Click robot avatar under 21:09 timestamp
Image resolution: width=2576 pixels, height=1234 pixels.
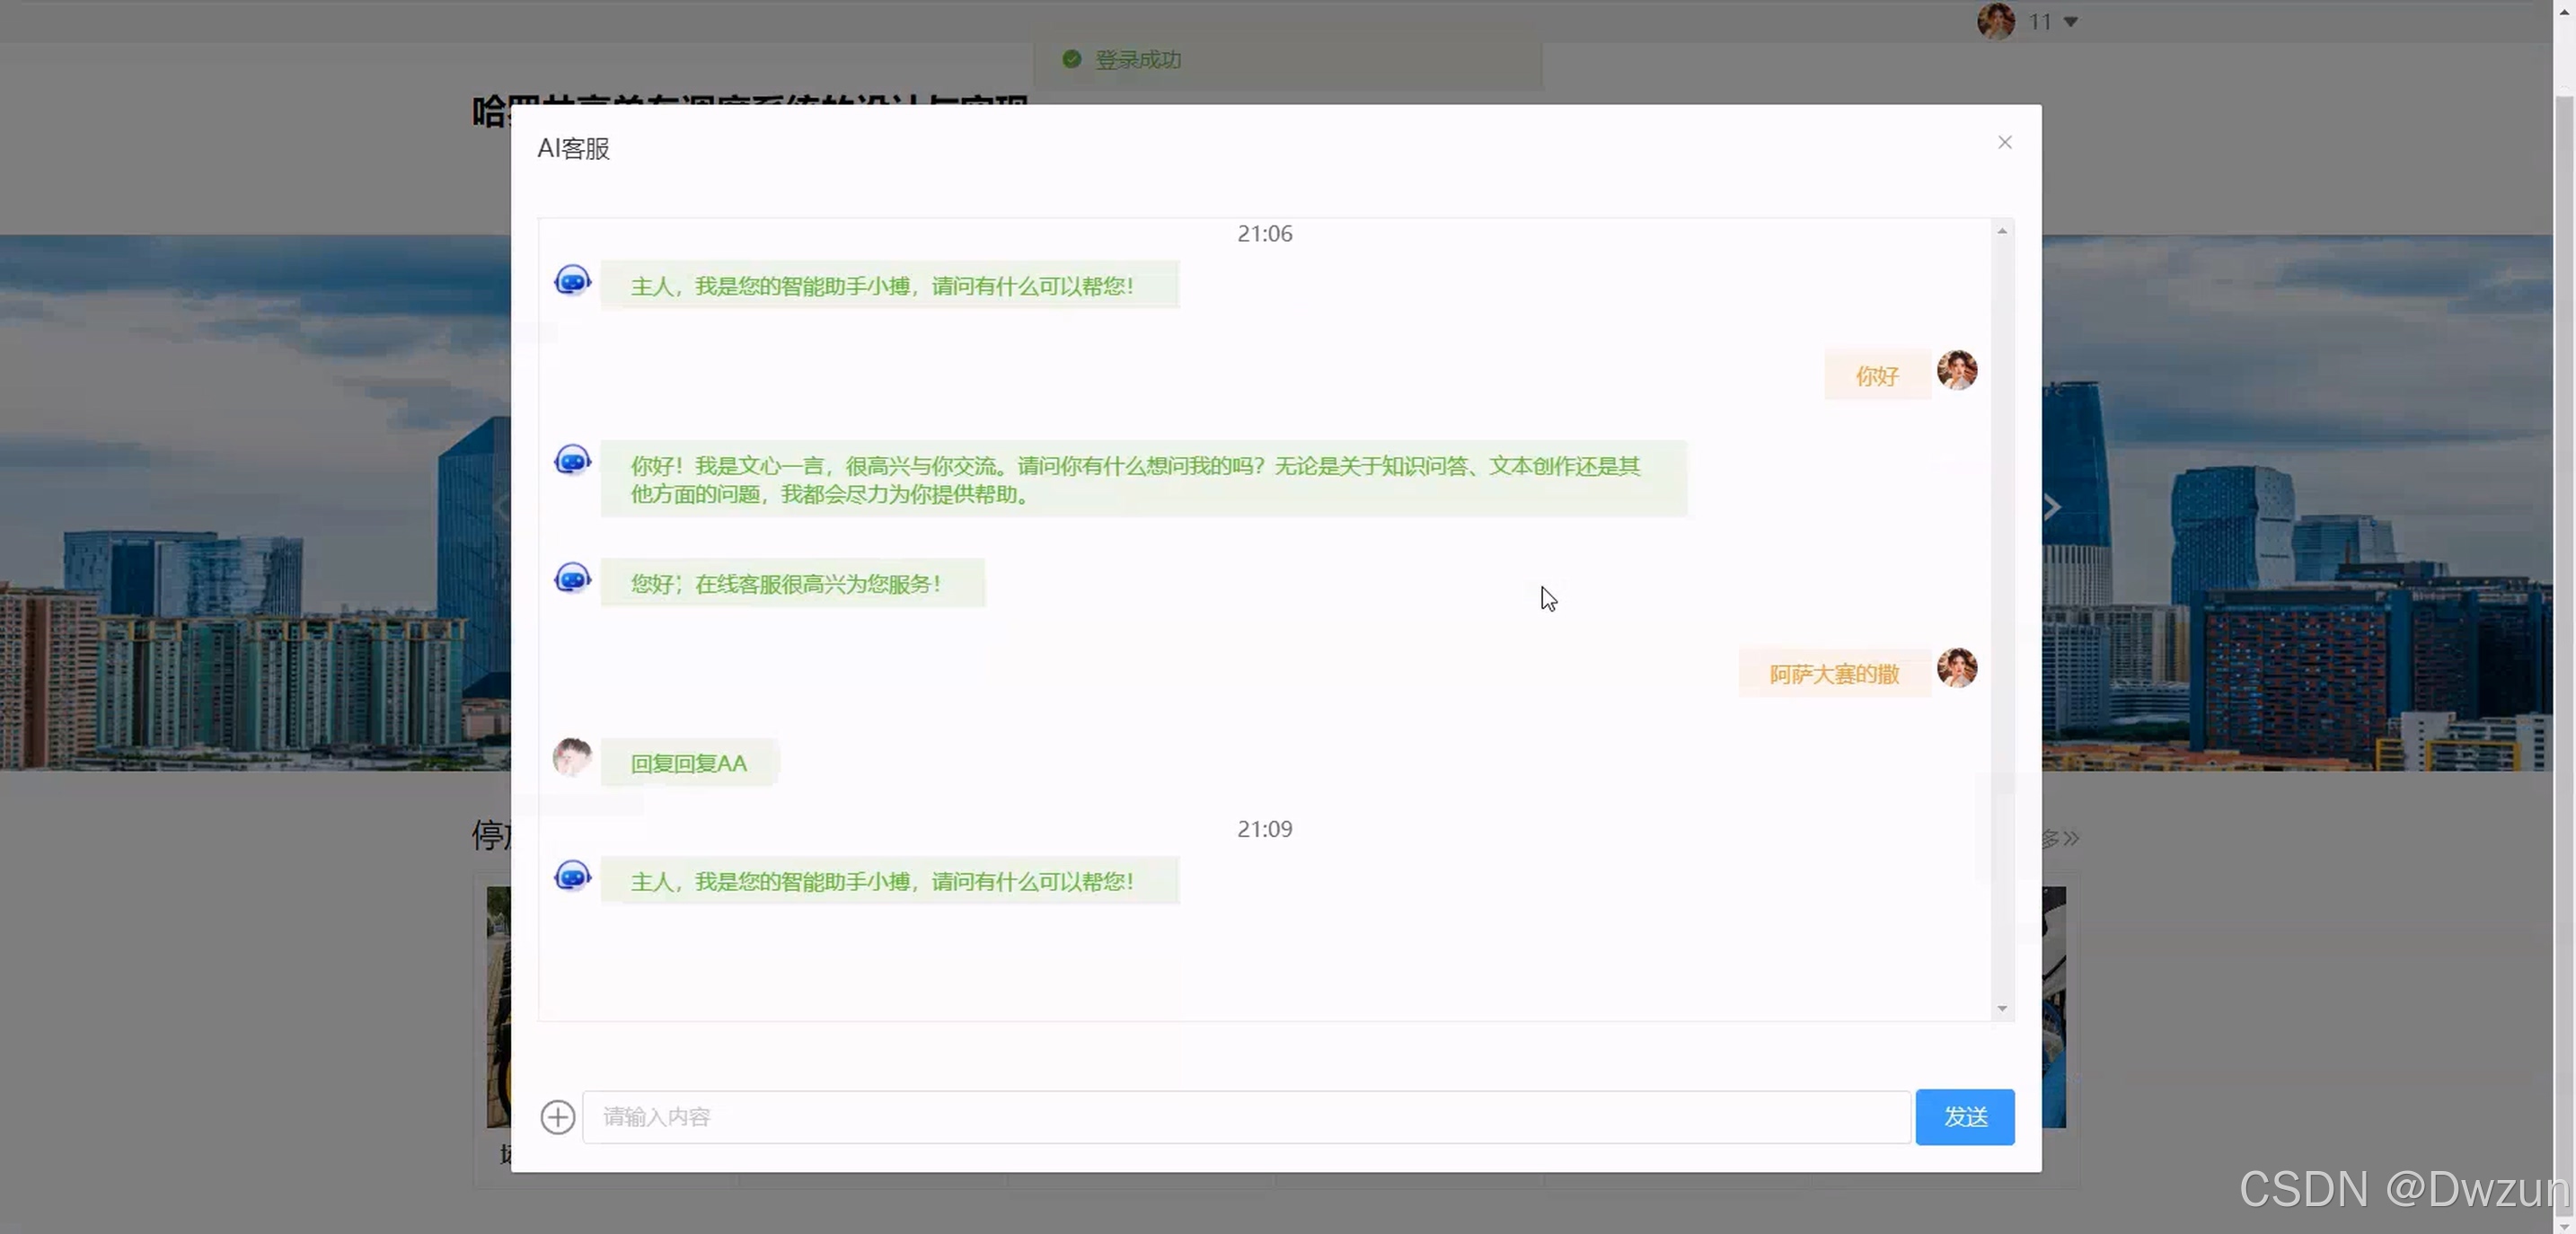(572, 877)
